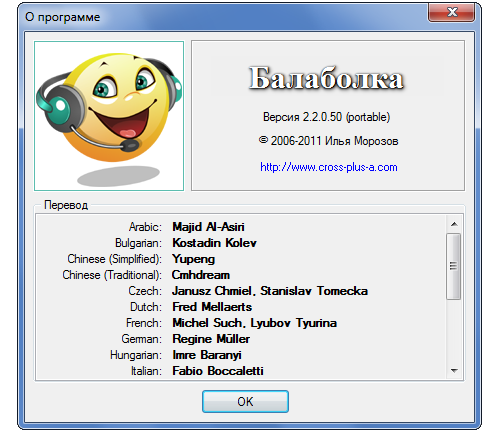
Task: Select translator name Fabio Boccaletti
Action: point(218,371)
